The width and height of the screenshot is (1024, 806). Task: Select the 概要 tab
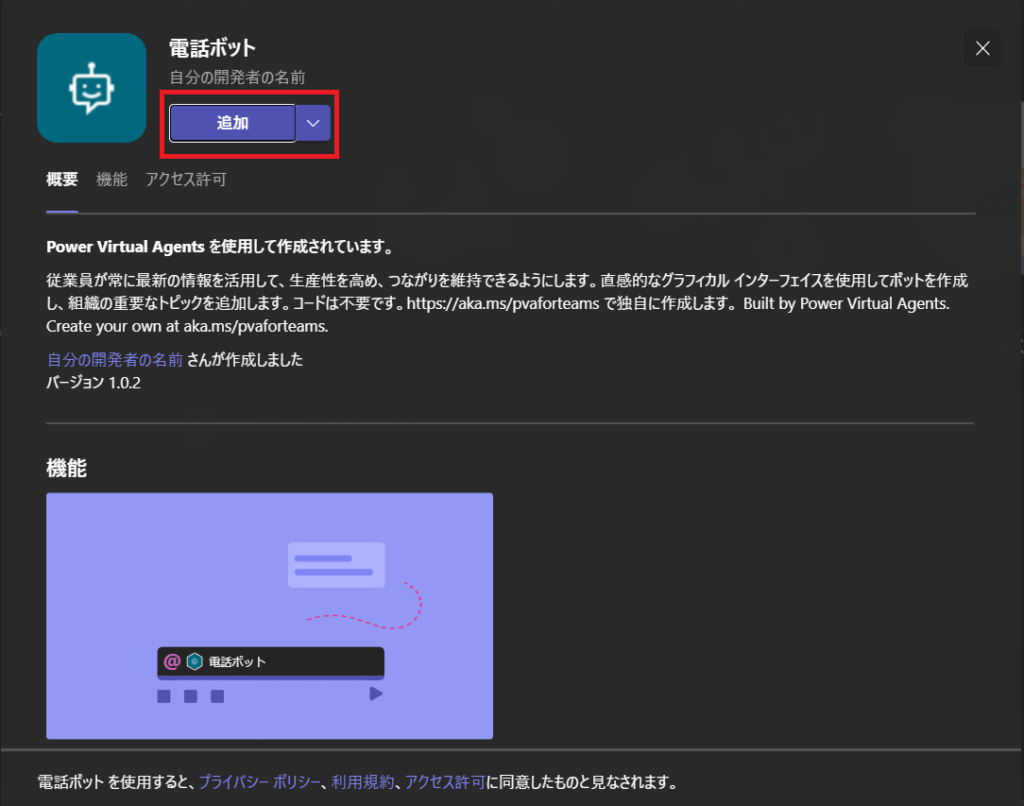click(x=62, y=180)
